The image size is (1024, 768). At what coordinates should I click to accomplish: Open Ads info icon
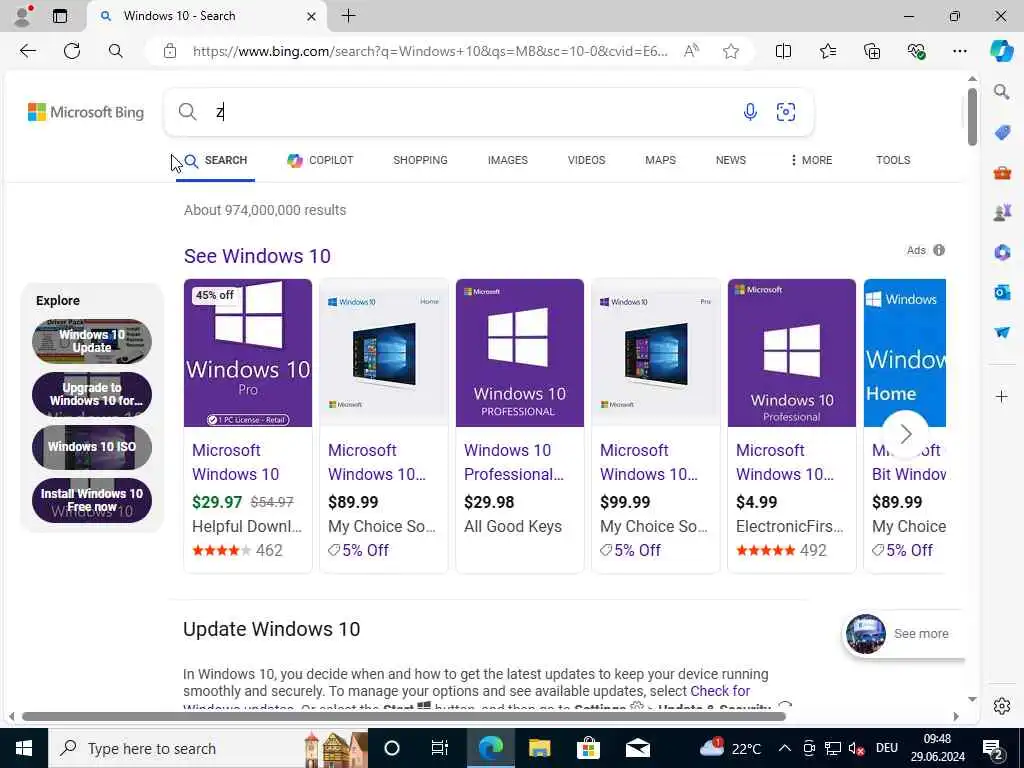[939, 250]
